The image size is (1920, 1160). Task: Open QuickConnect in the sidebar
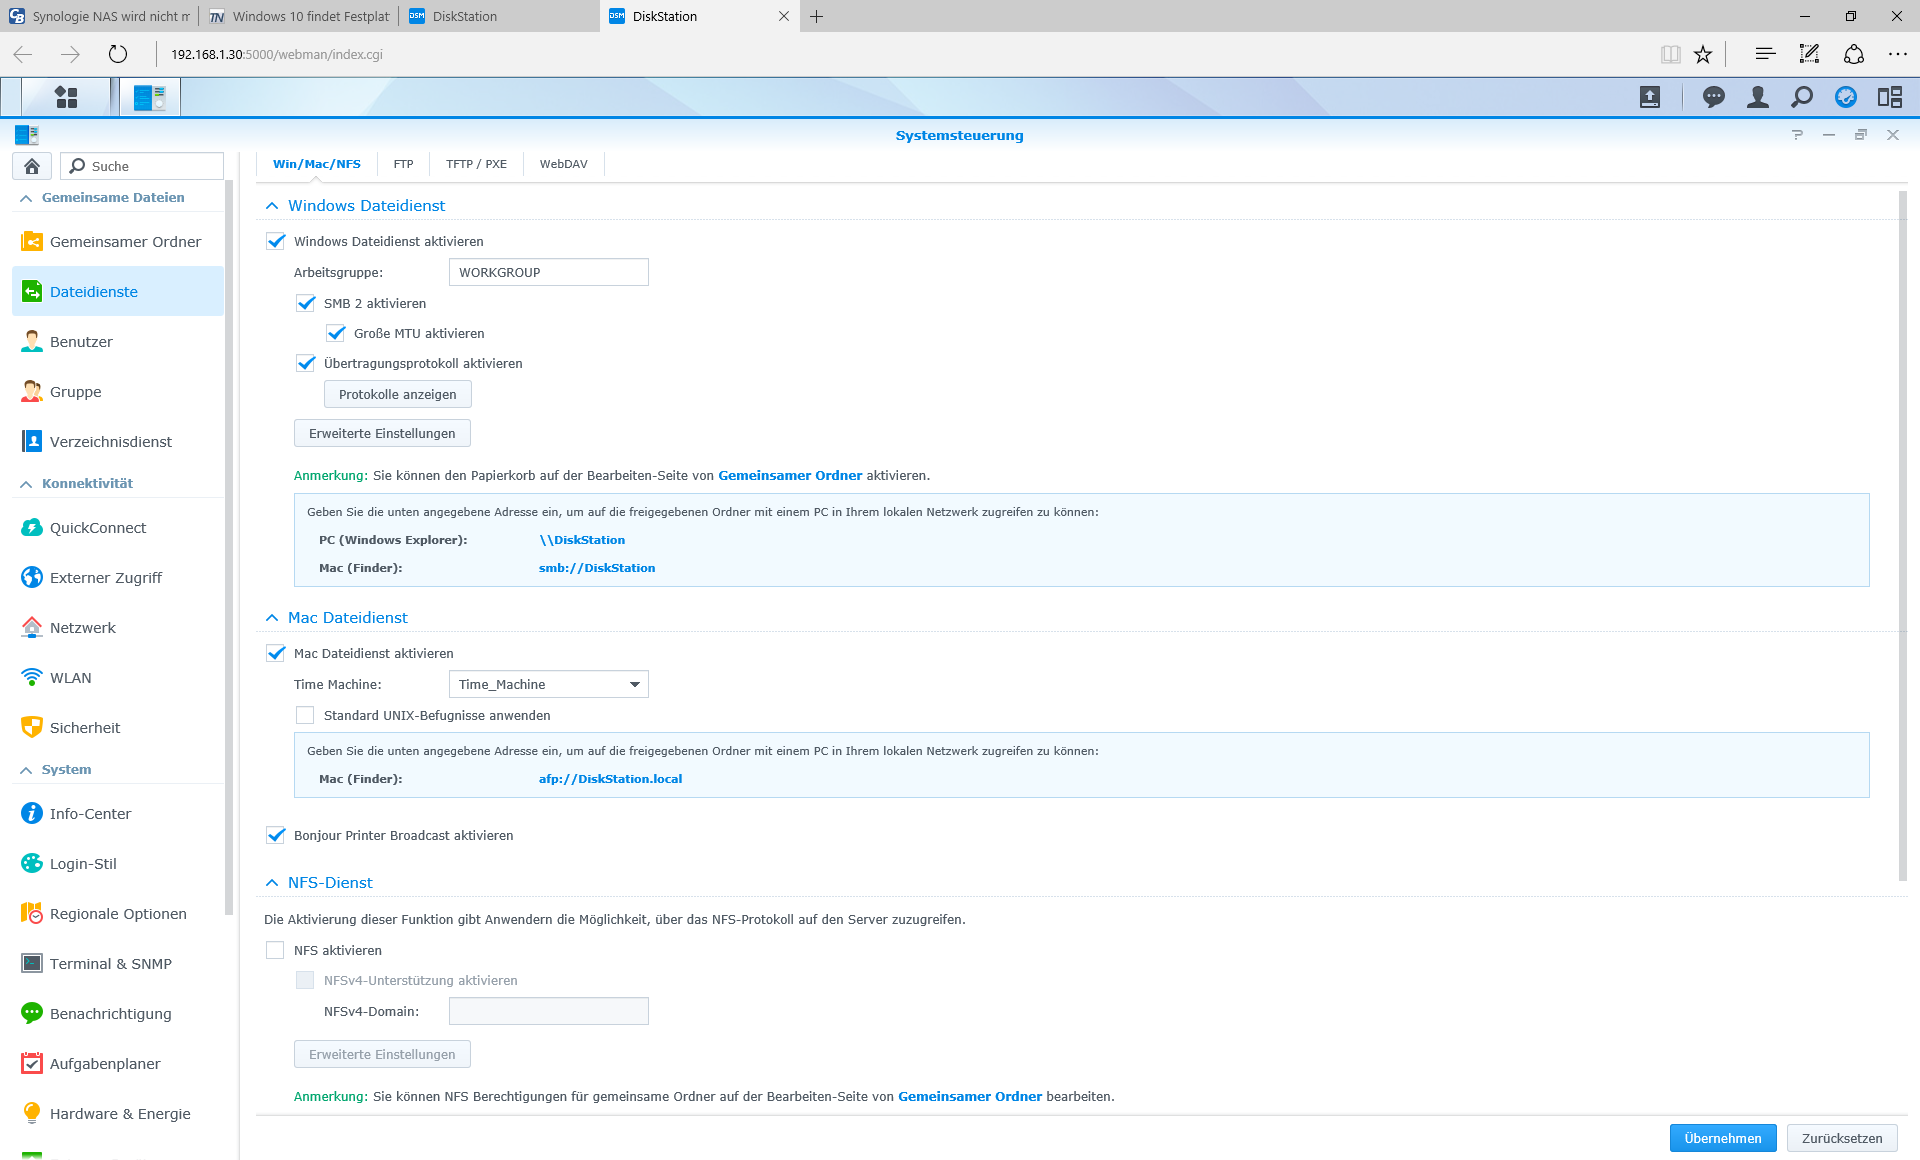coord(98,528)
